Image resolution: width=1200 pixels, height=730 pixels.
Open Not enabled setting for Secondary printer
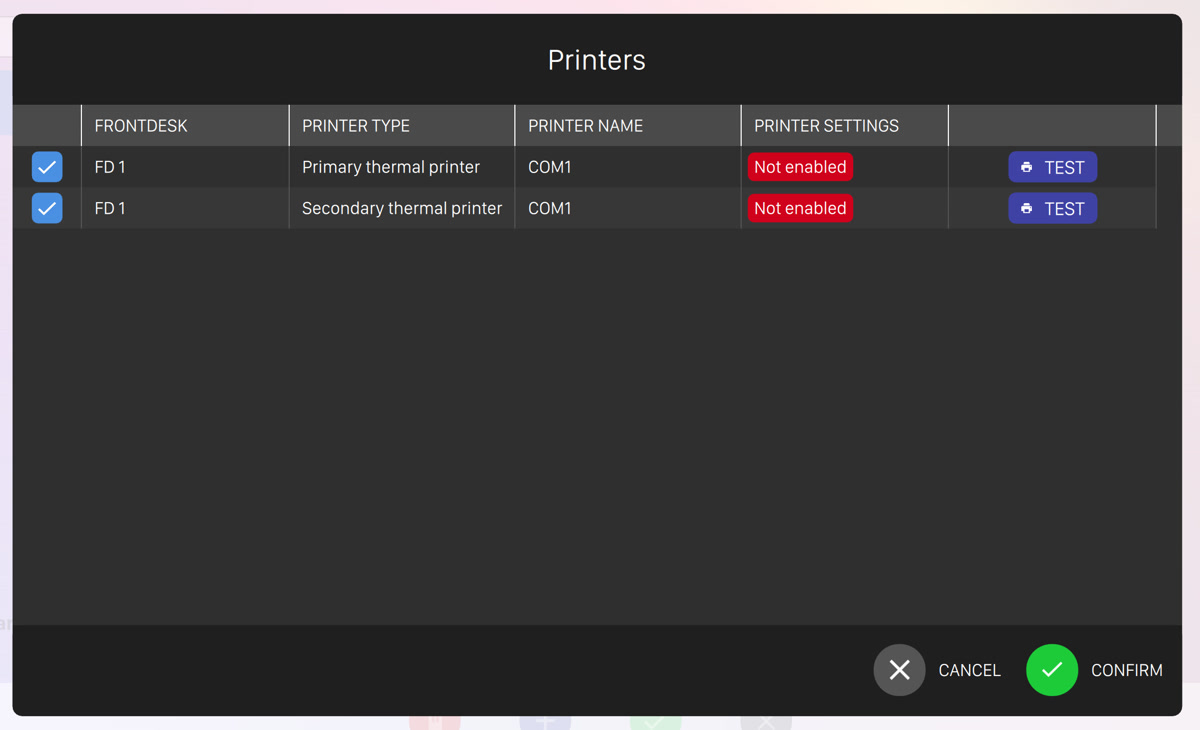pyautogui.click(x=800, y=208)
